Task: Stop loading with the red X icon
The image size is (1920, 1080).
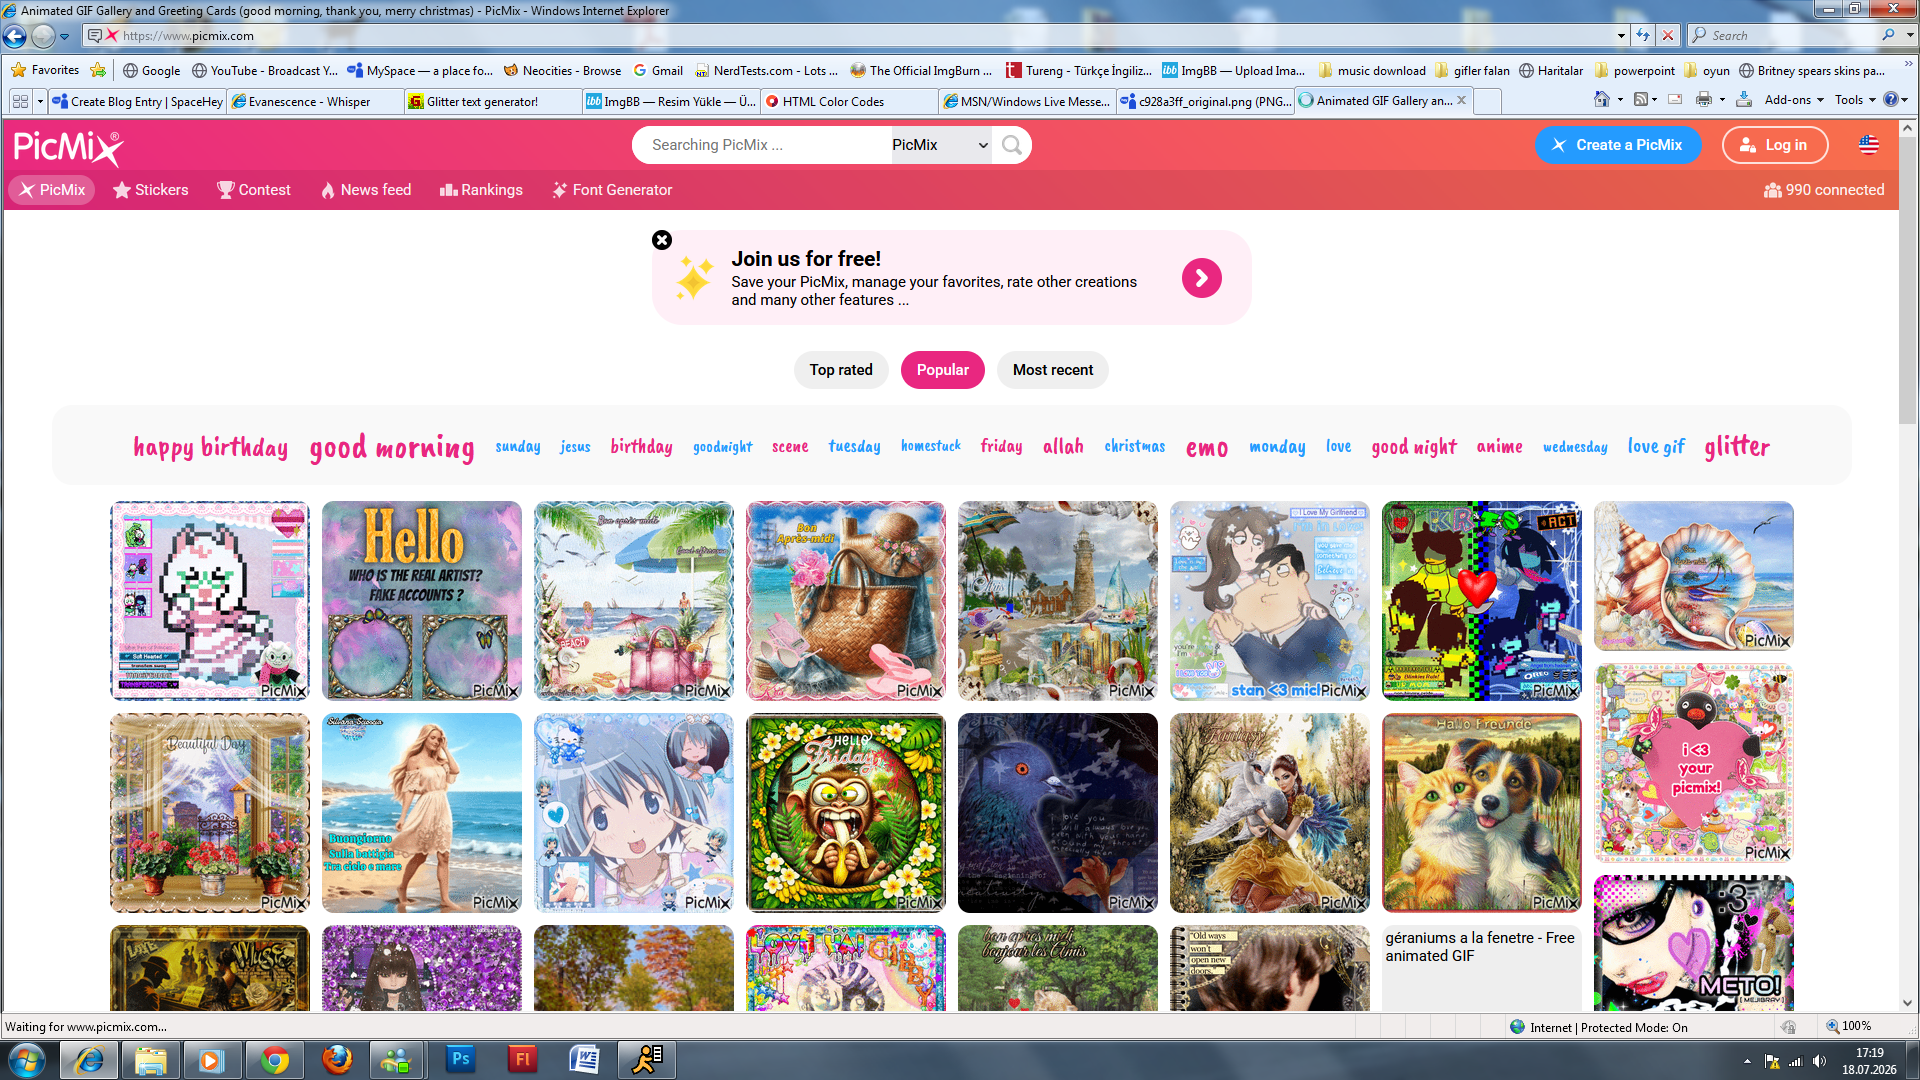Action: point(1668,35)
